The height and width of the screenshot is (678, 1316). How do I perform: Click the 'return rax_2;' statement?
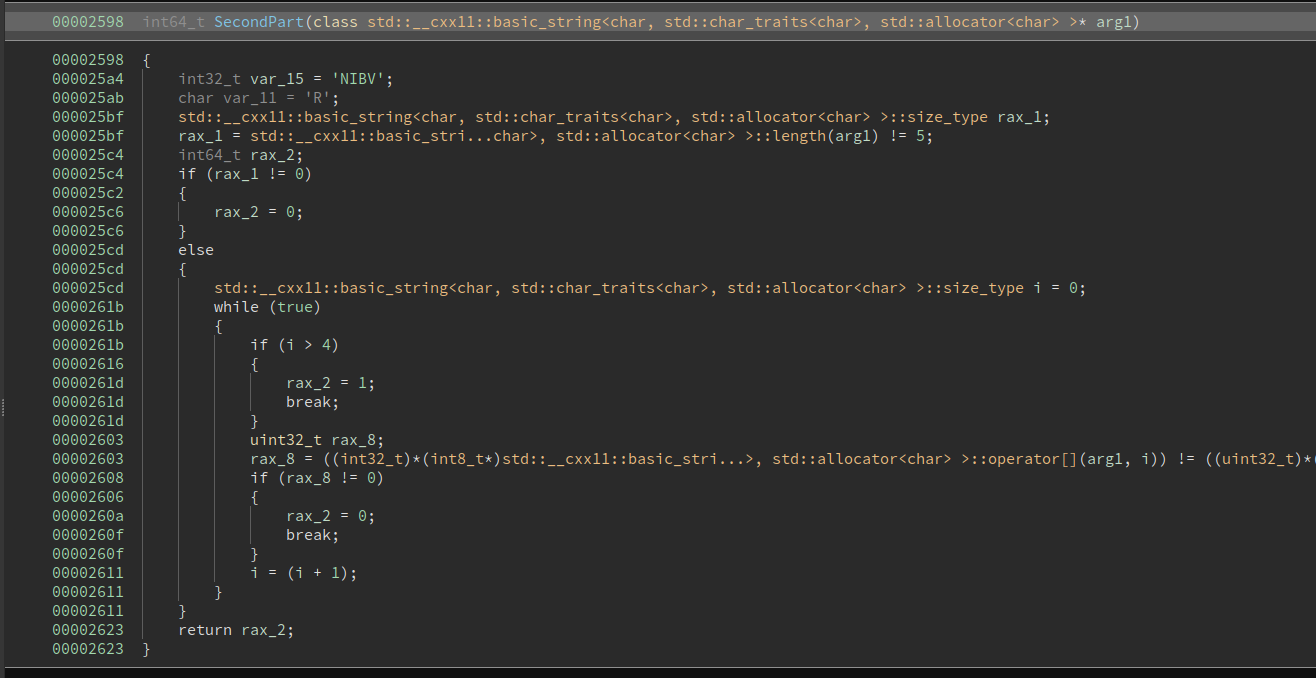click(236, 630)
